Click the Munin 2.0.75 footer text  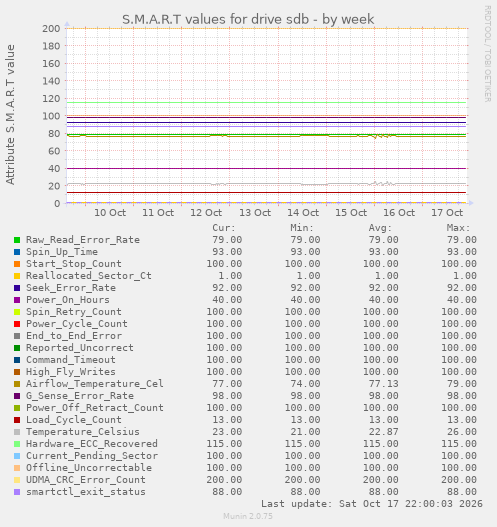pos(248,516)
